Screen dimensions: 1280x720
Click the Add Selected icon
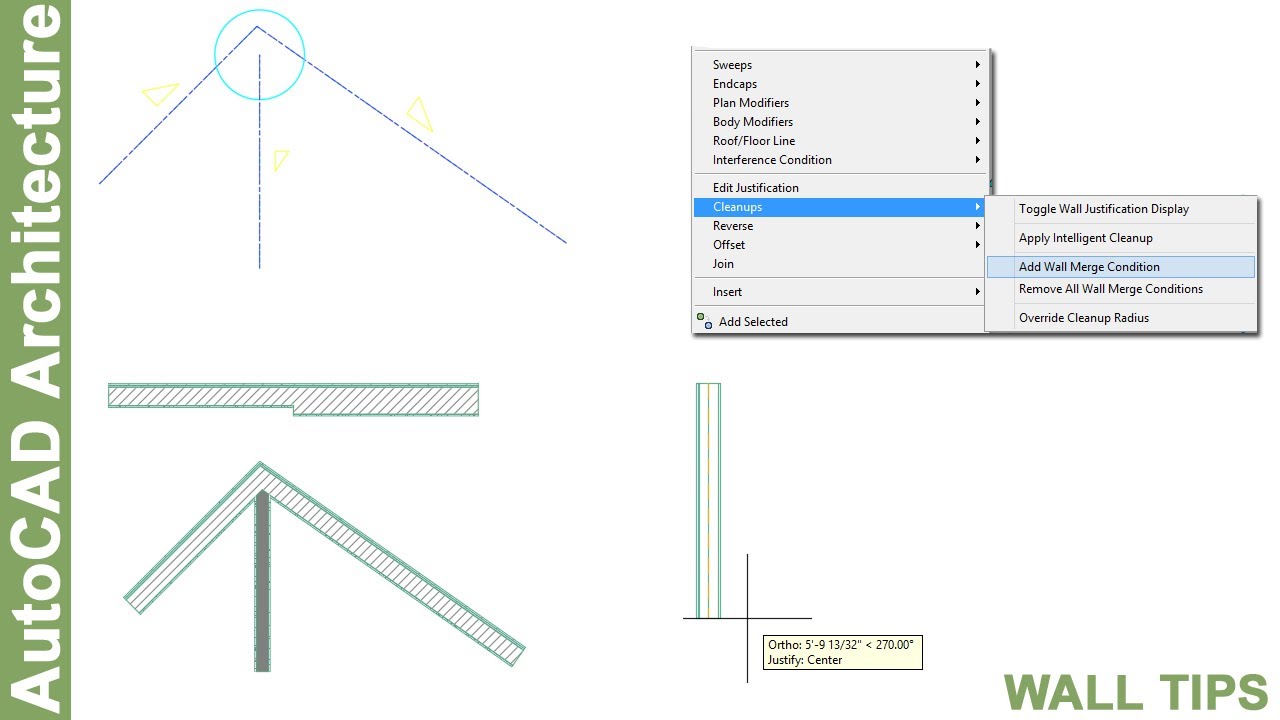(x=704, y=321)
